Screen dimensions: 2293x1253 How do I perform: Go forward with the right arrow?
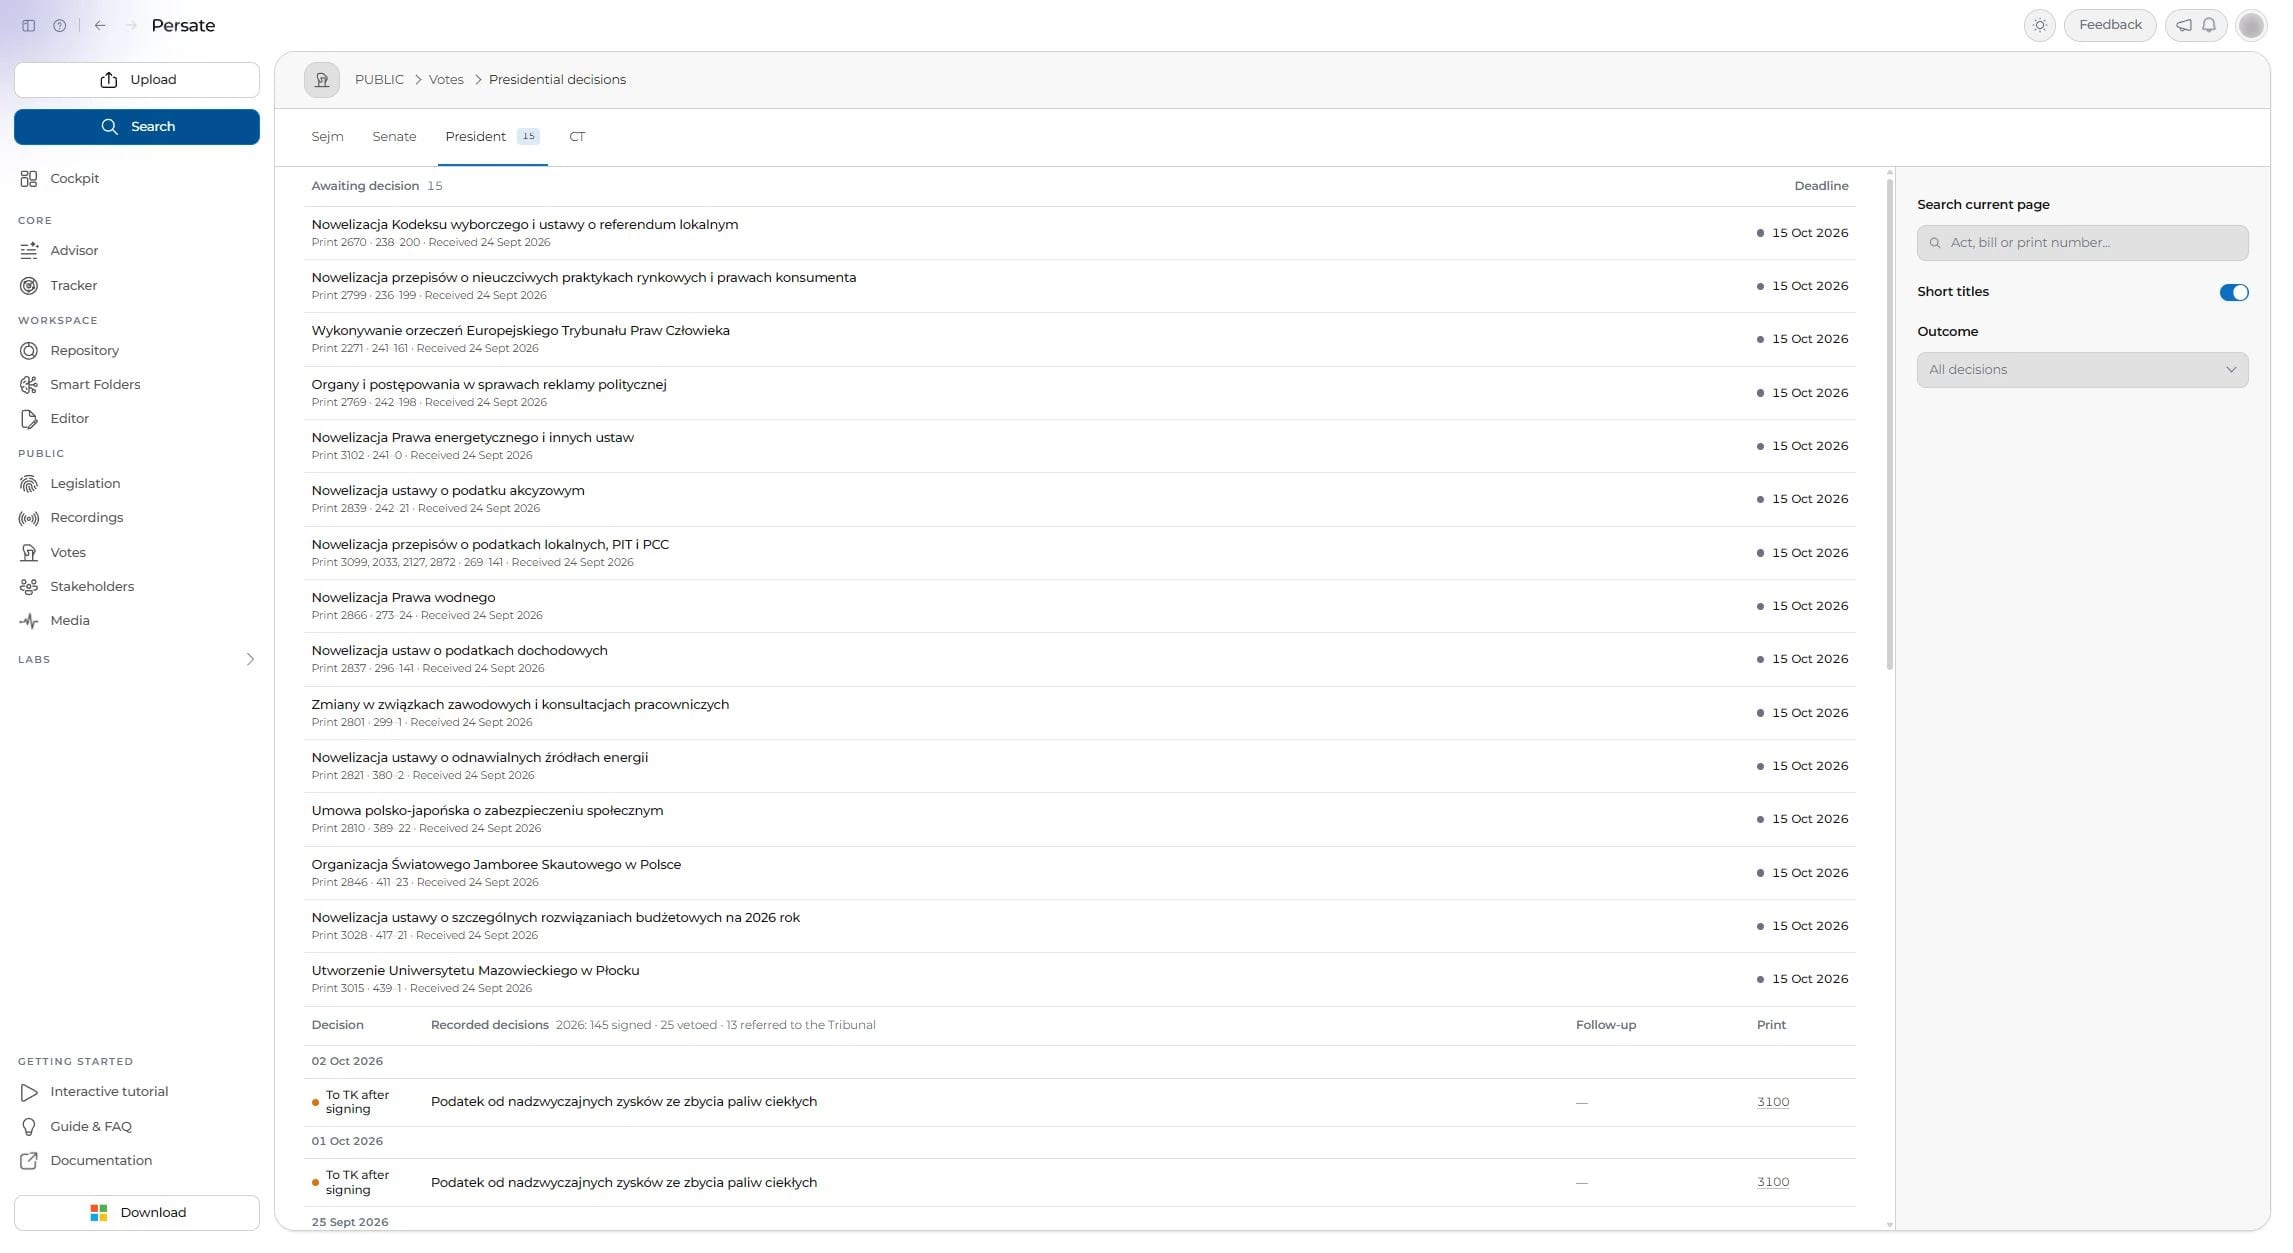tap(131, 25)
